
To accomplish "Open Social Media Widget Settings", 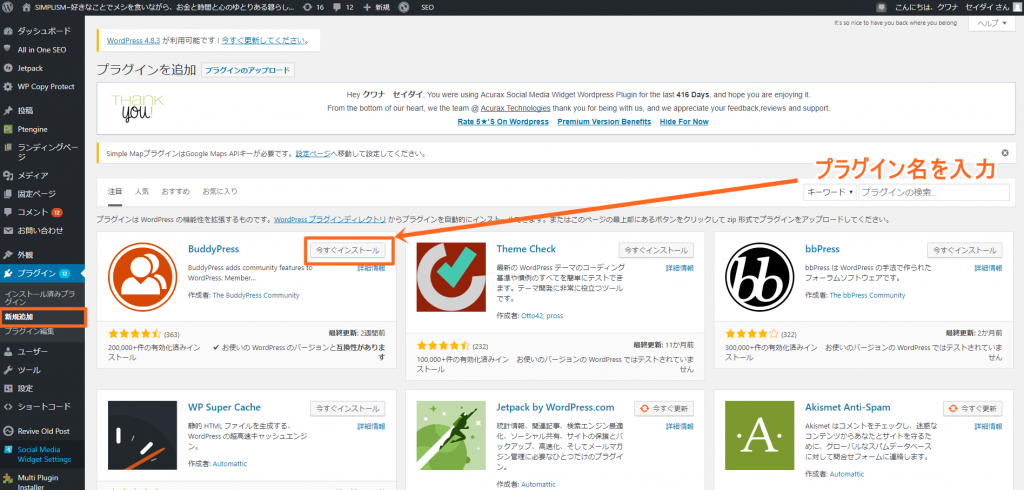I will click(42, 454).
